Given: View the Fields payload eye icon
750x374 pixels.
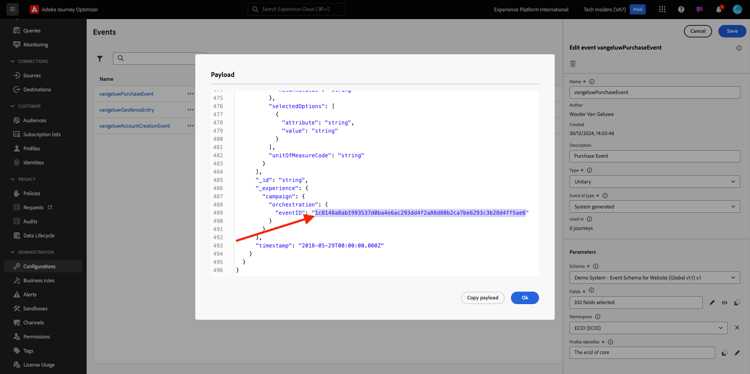Looking at the screenshot, I should 725,302.
